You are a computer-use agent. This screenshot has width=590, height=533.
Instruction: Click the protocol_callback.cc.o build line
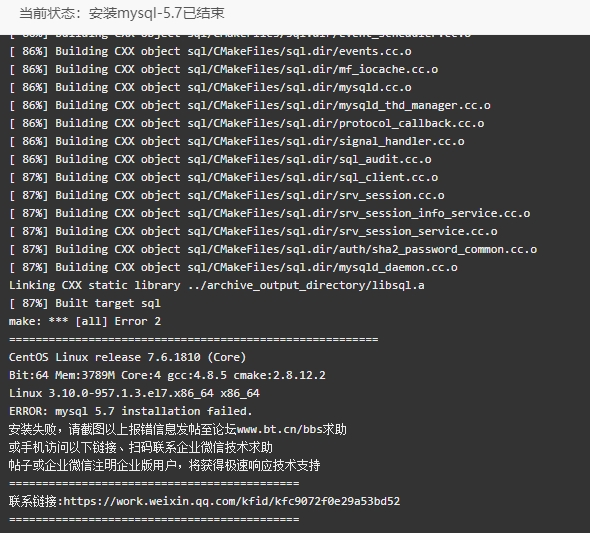246,123
